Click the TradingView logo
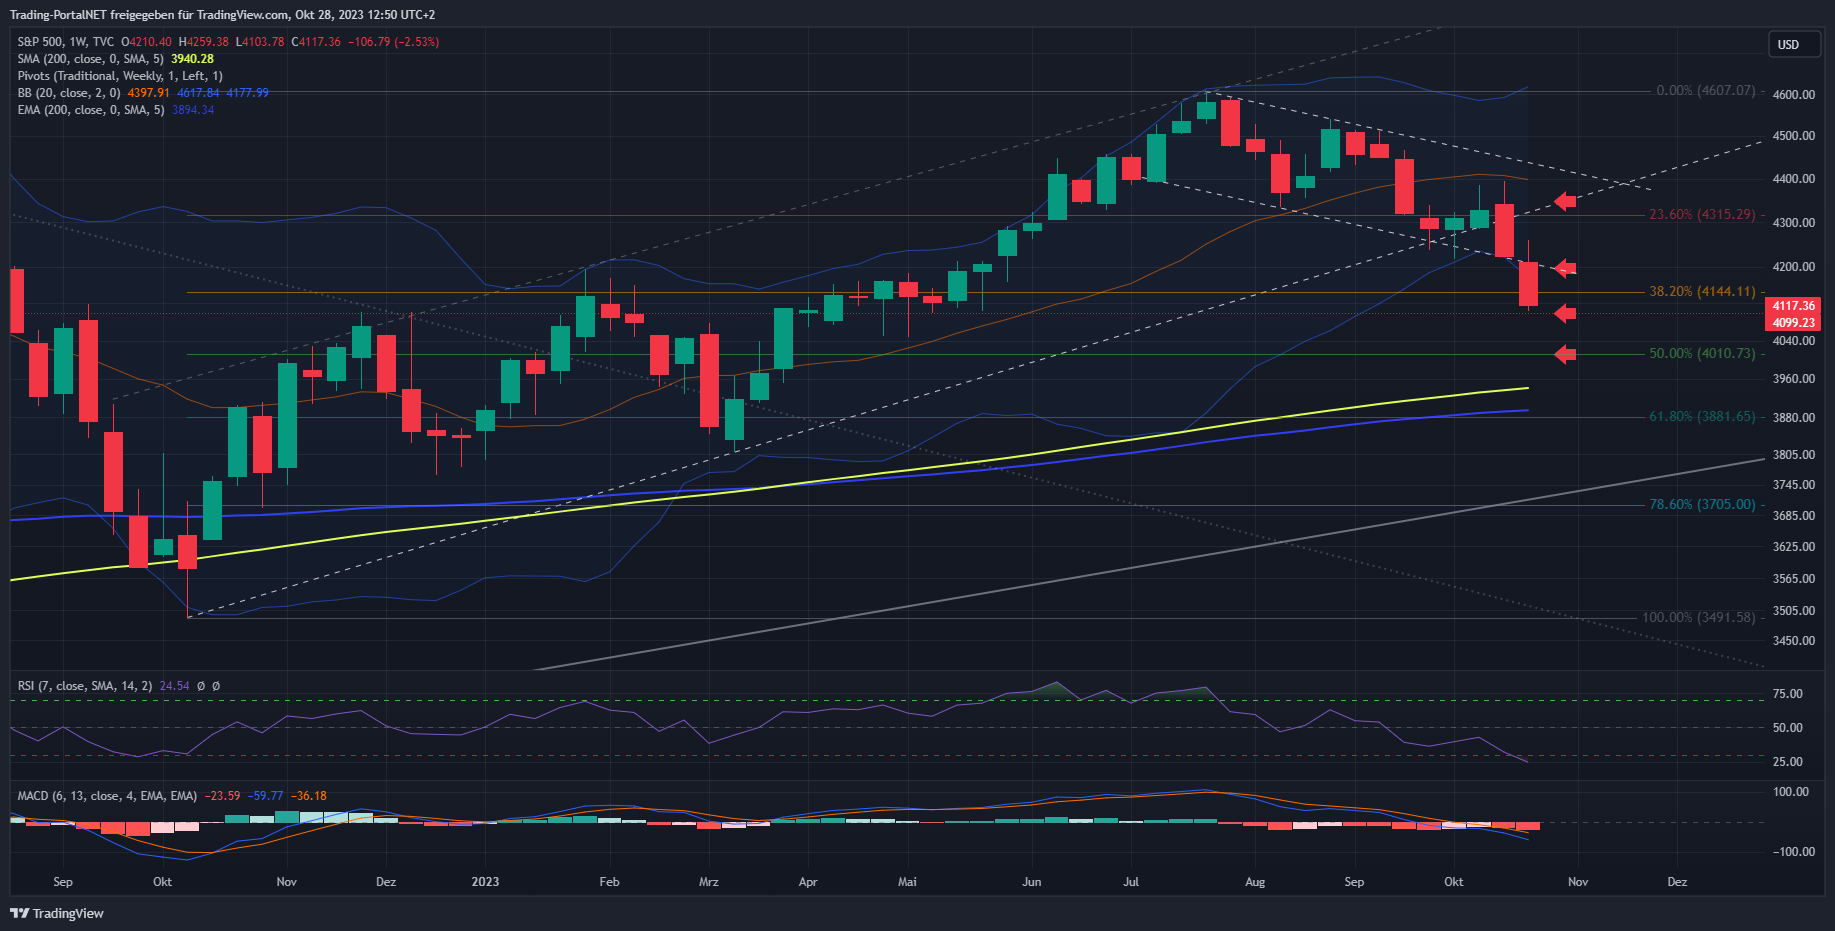The height and width of the screenshot is (931, 1835). [57, 913]
